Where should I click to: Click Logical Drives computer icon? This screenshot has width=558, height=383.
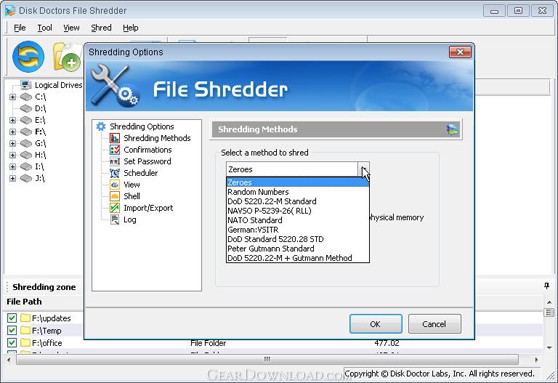pyautogui.click(x=25, y=85)
